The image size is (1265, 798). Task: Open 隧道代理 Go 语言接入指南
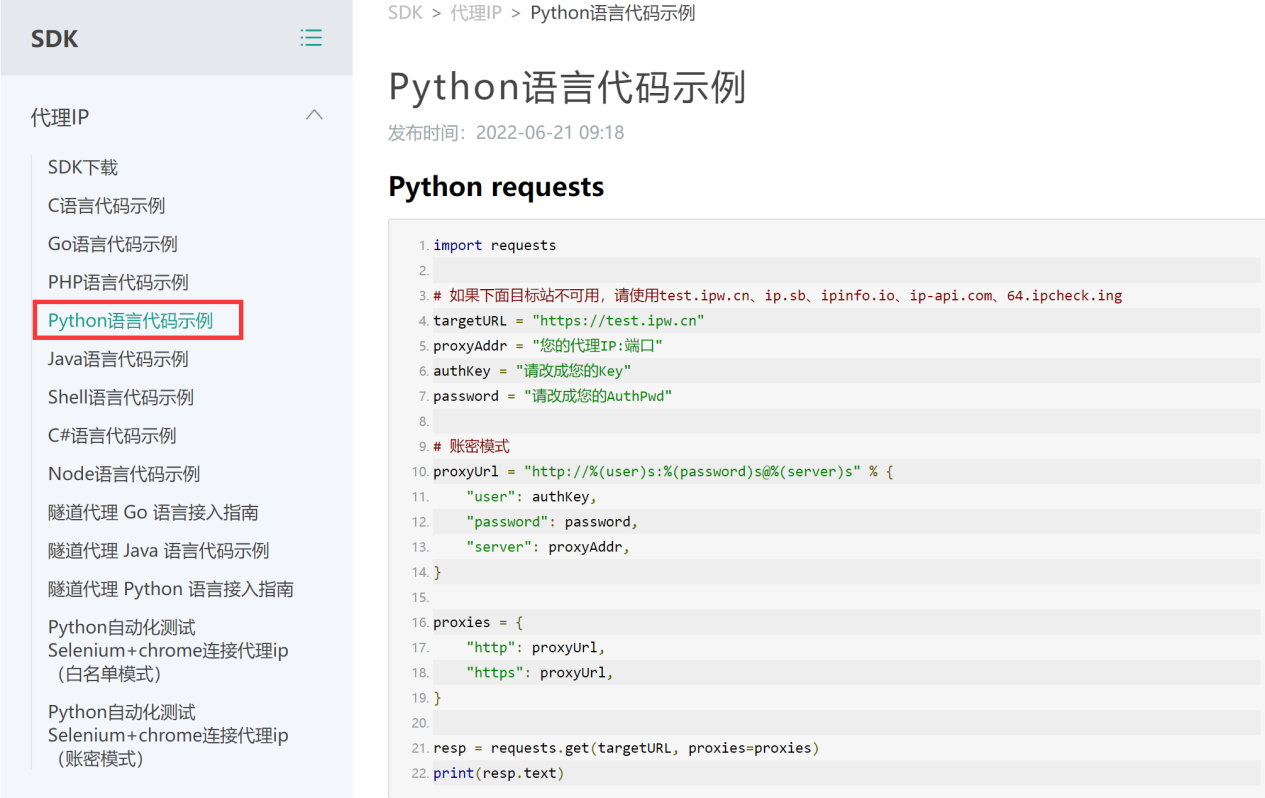click(153, 512)
